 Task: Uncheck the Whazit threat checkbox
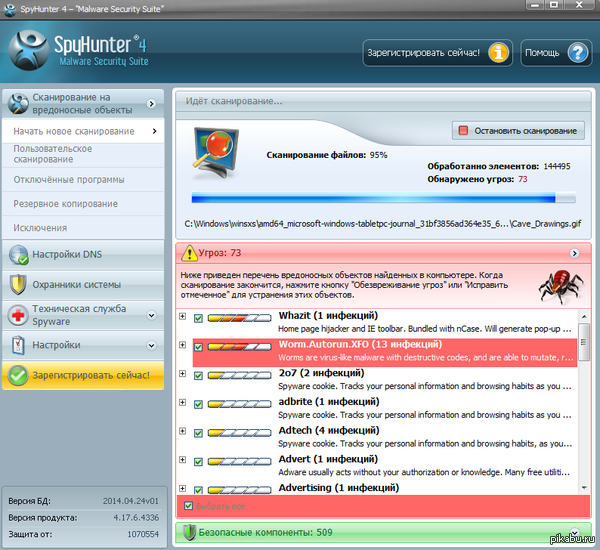click(x=198, y=318)
